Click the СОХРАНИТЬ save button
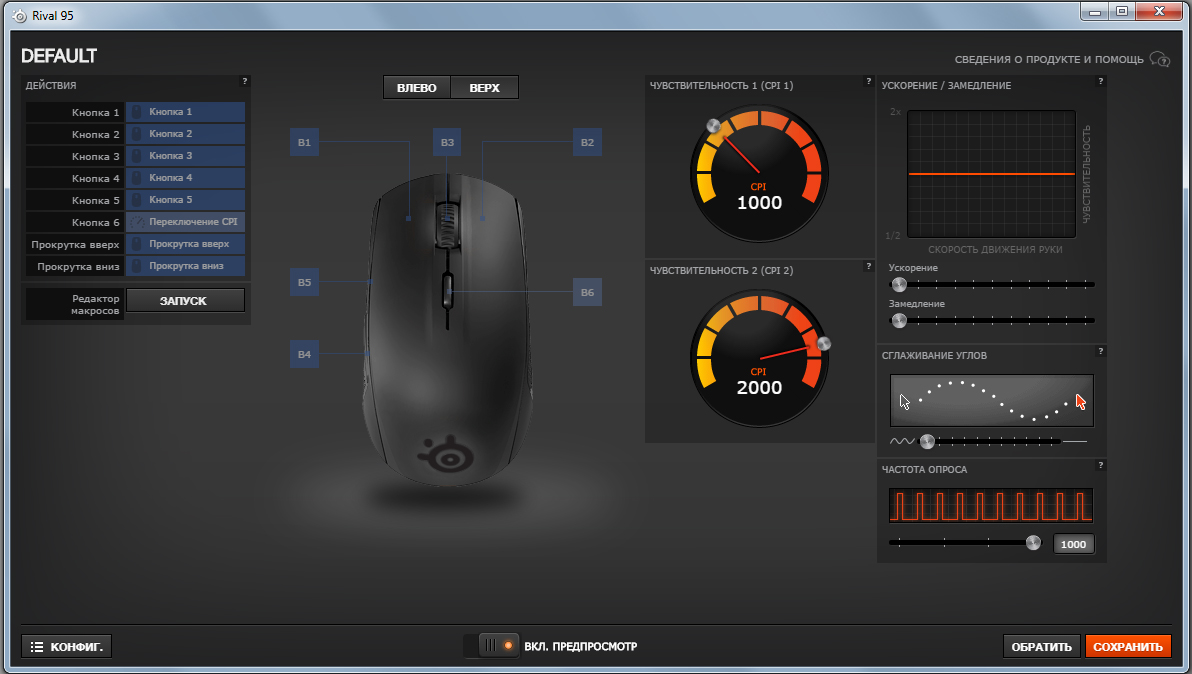 [1127, 647]
